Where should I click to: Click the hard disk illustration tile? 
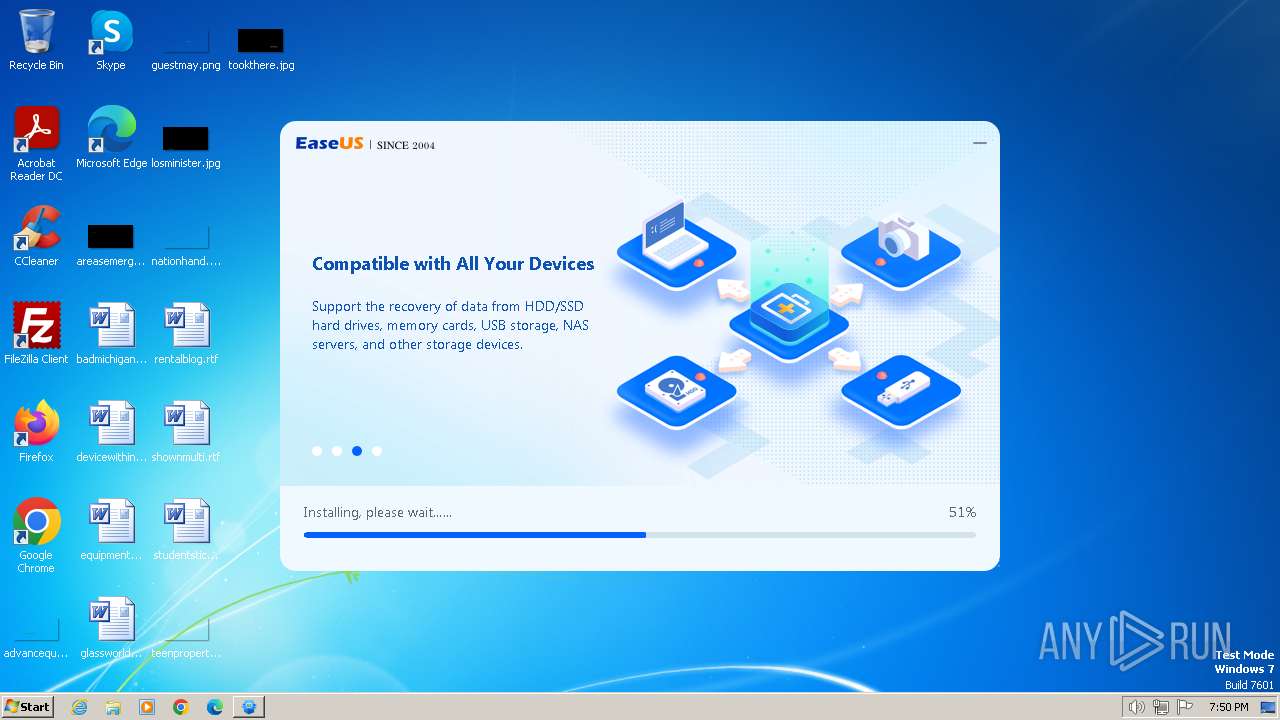[x=677, y=391]
